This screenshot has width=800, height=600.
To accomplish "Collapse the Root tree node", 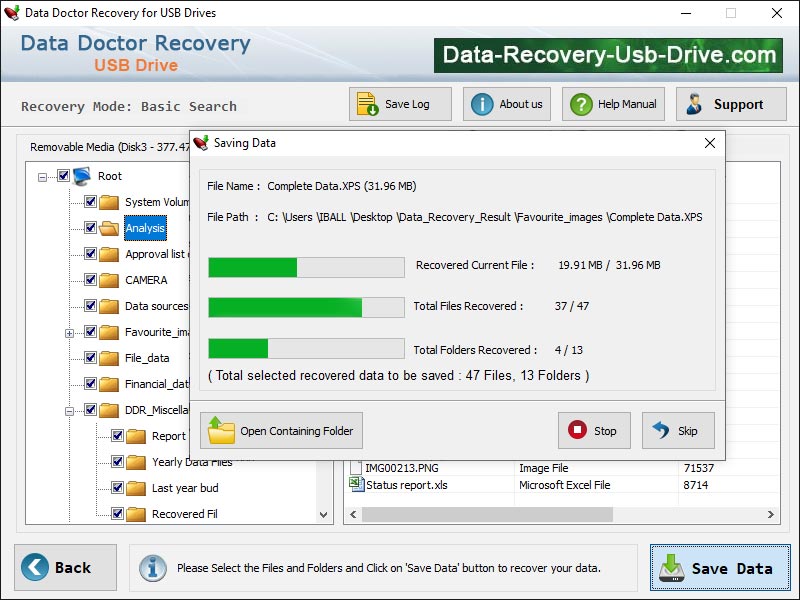I will click(x=43, y=177).
